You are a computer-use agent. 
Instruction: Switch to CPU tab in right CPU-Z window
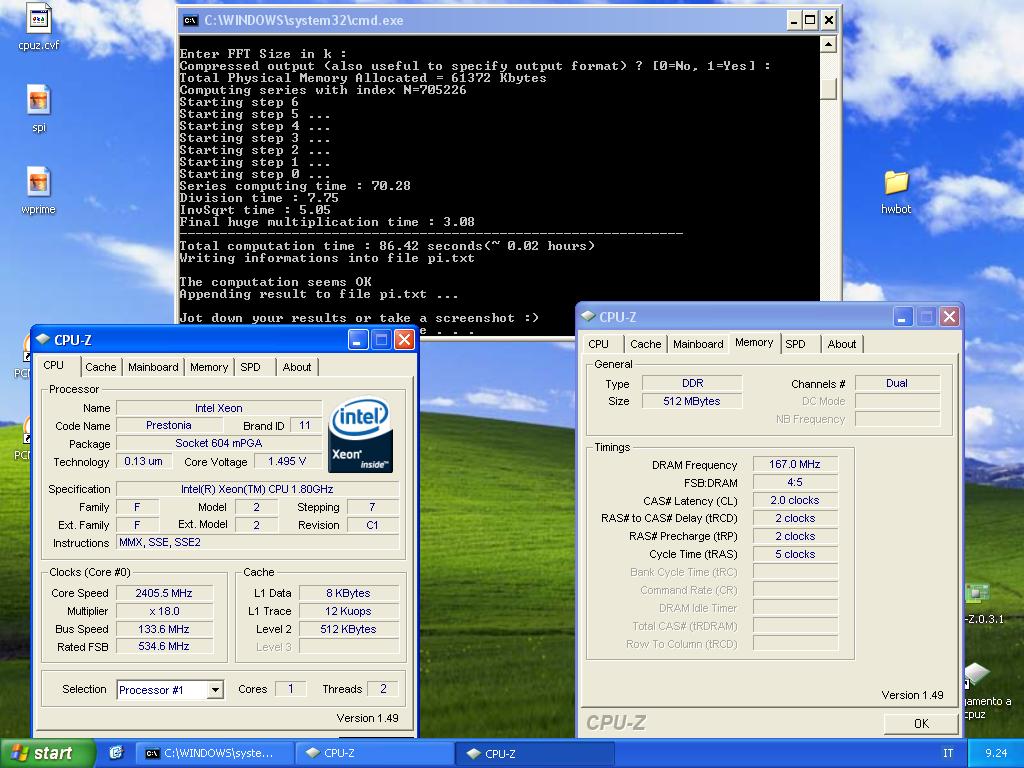(599, 344)
